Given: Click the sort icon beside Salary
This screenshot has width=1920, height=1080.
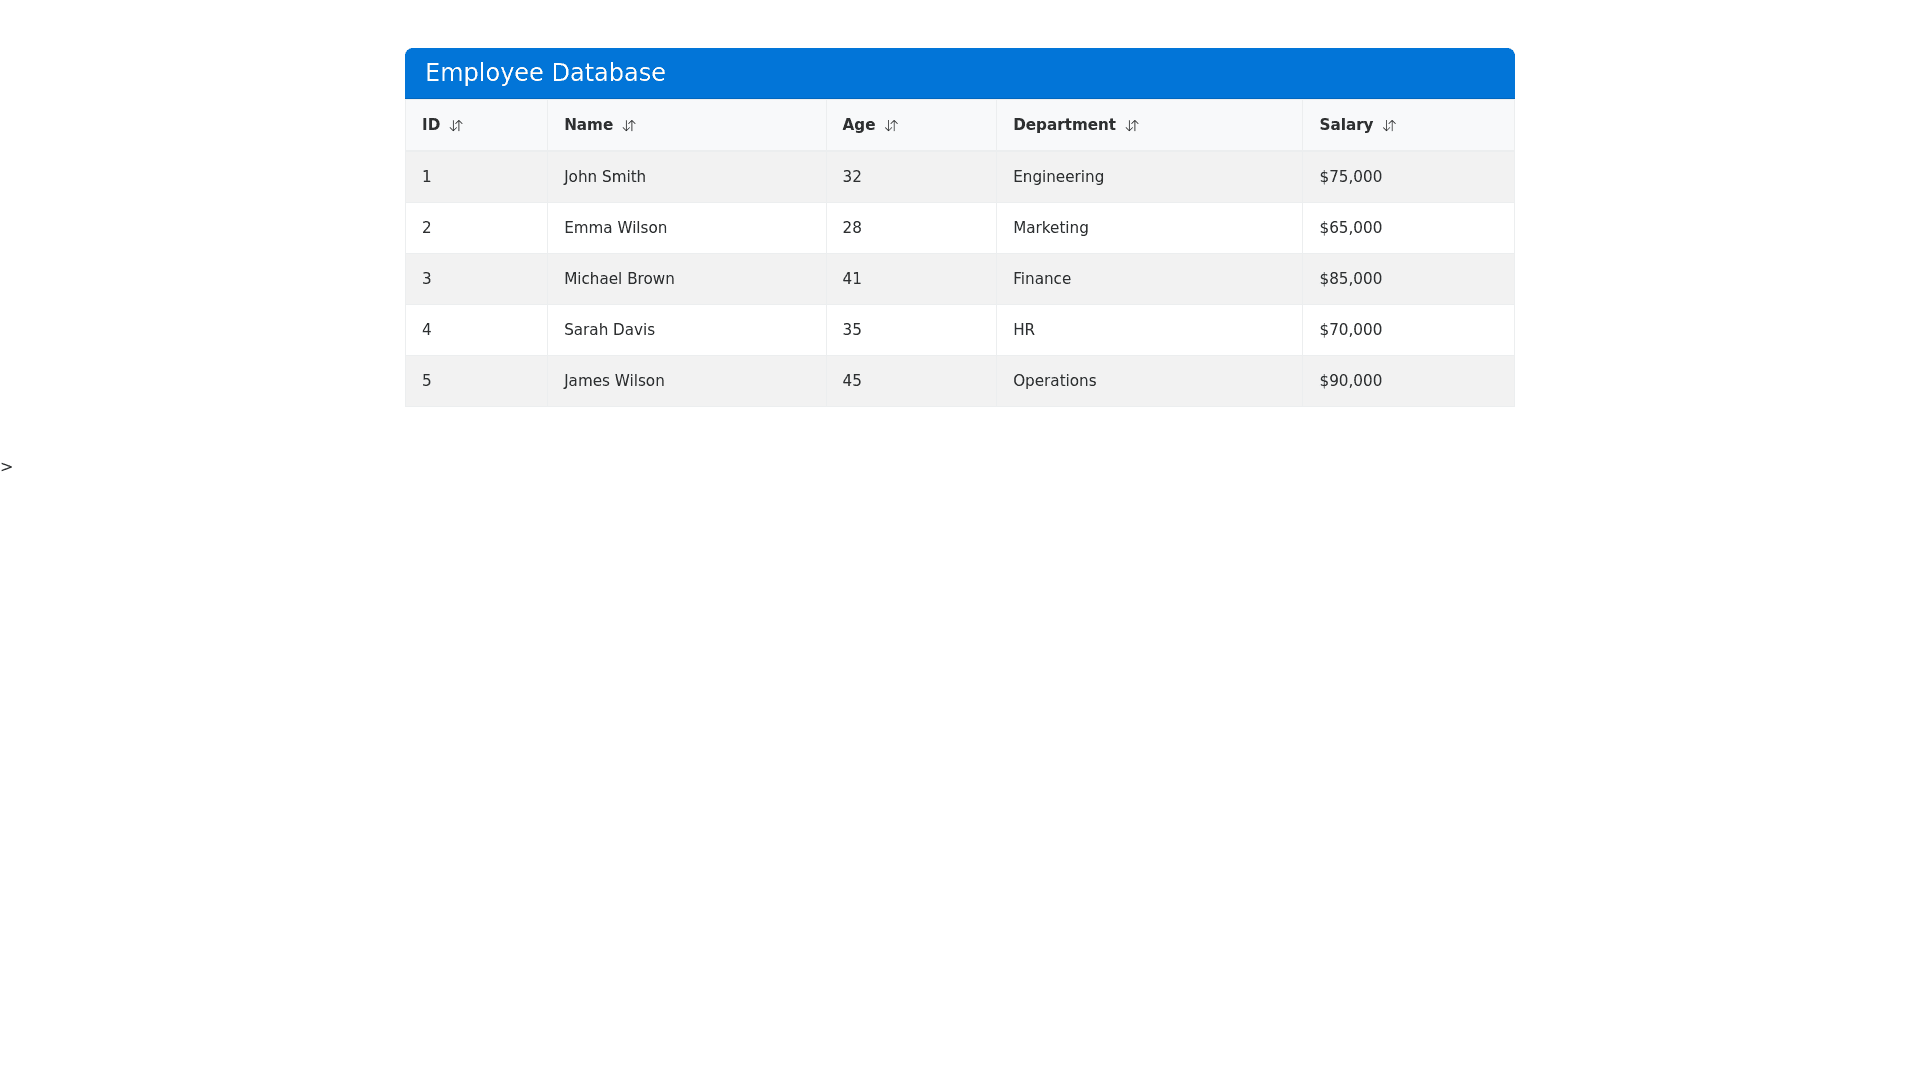Looking at the screenshot, I should tap(1389, 126).
